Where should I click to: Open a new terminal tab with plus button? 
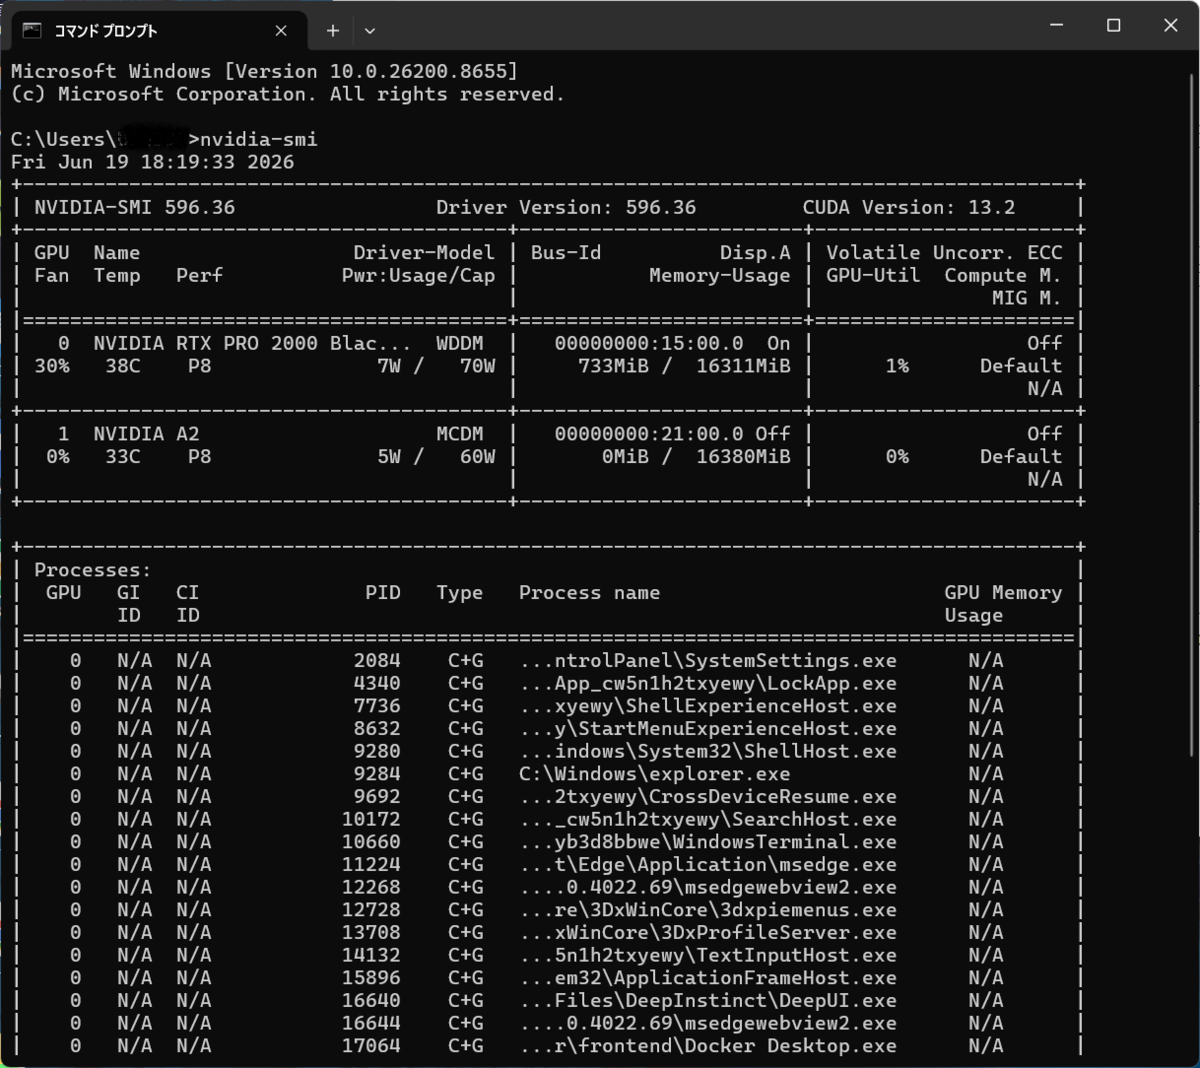pos(333,31)
